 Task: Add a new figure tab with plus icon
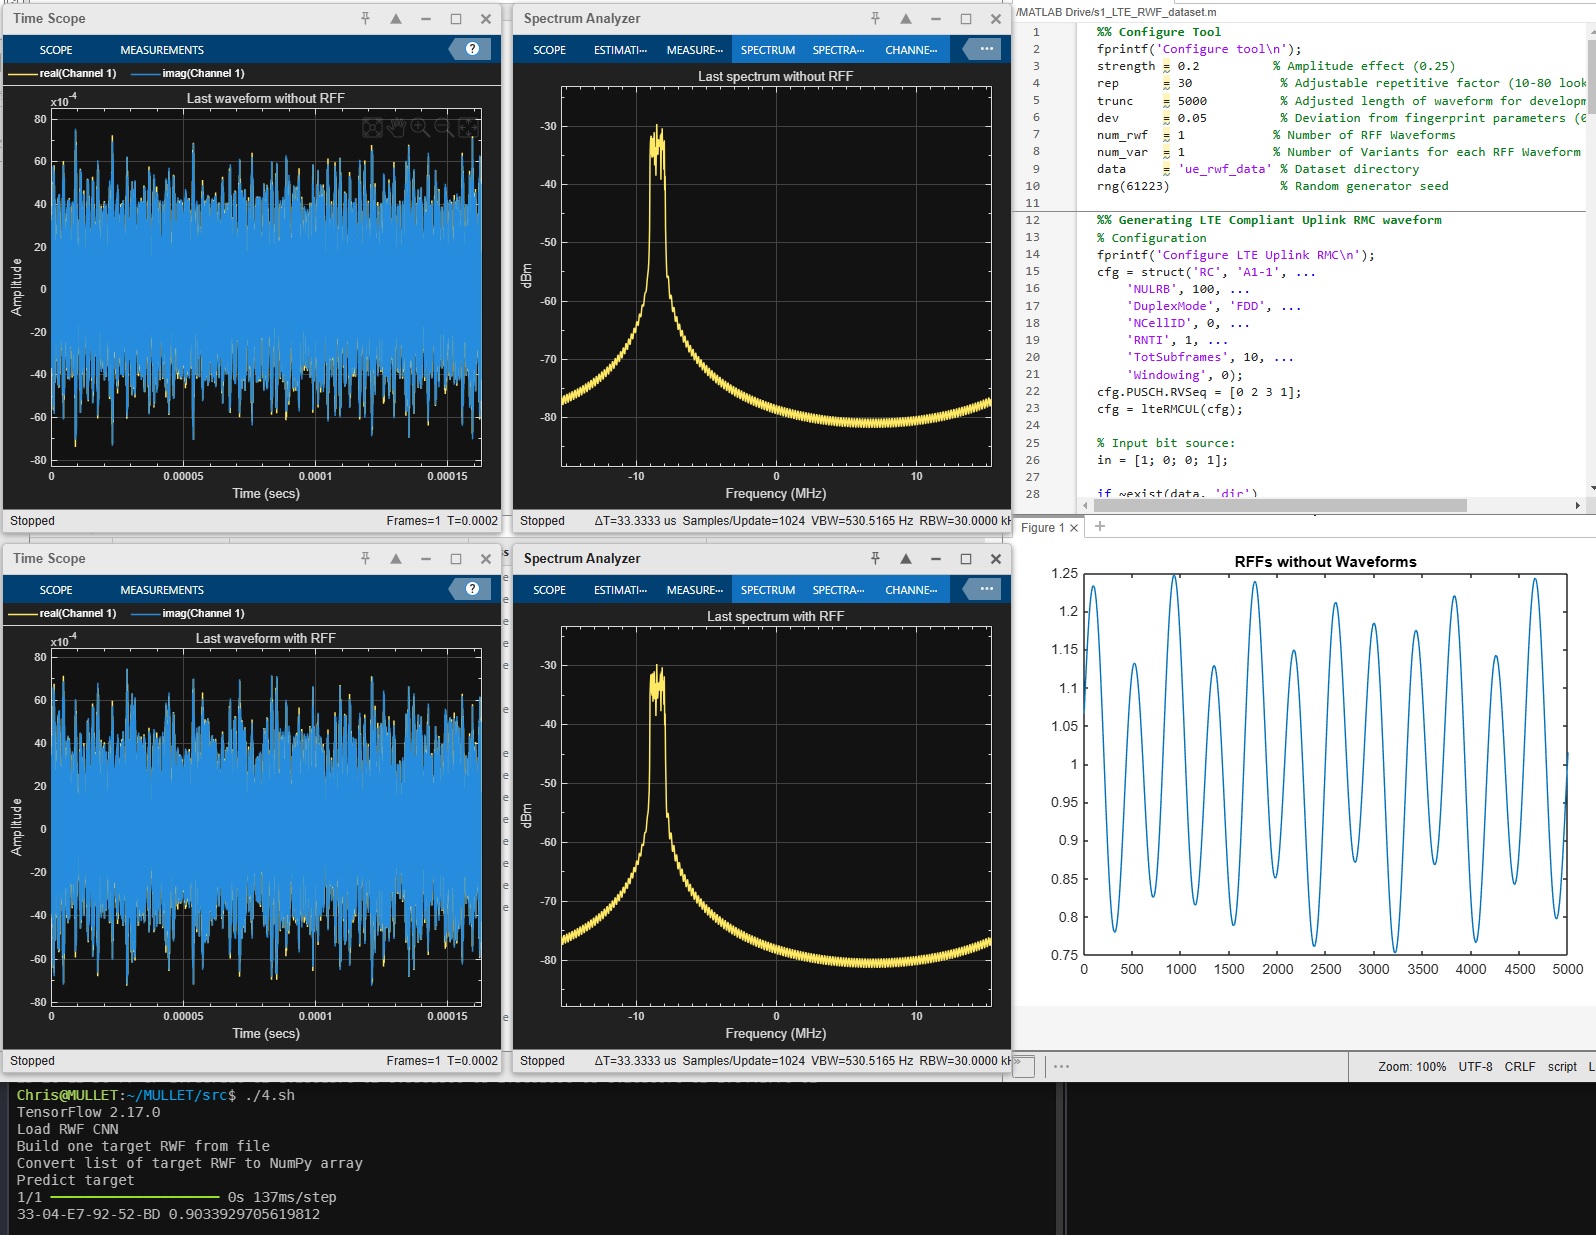(1100, 526)
